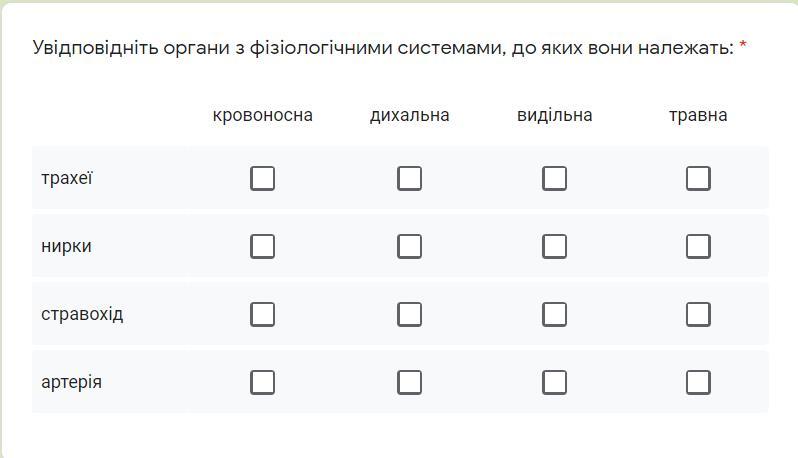
Task: Select нирки under дихальна column
Action: (x=409, y=246)
